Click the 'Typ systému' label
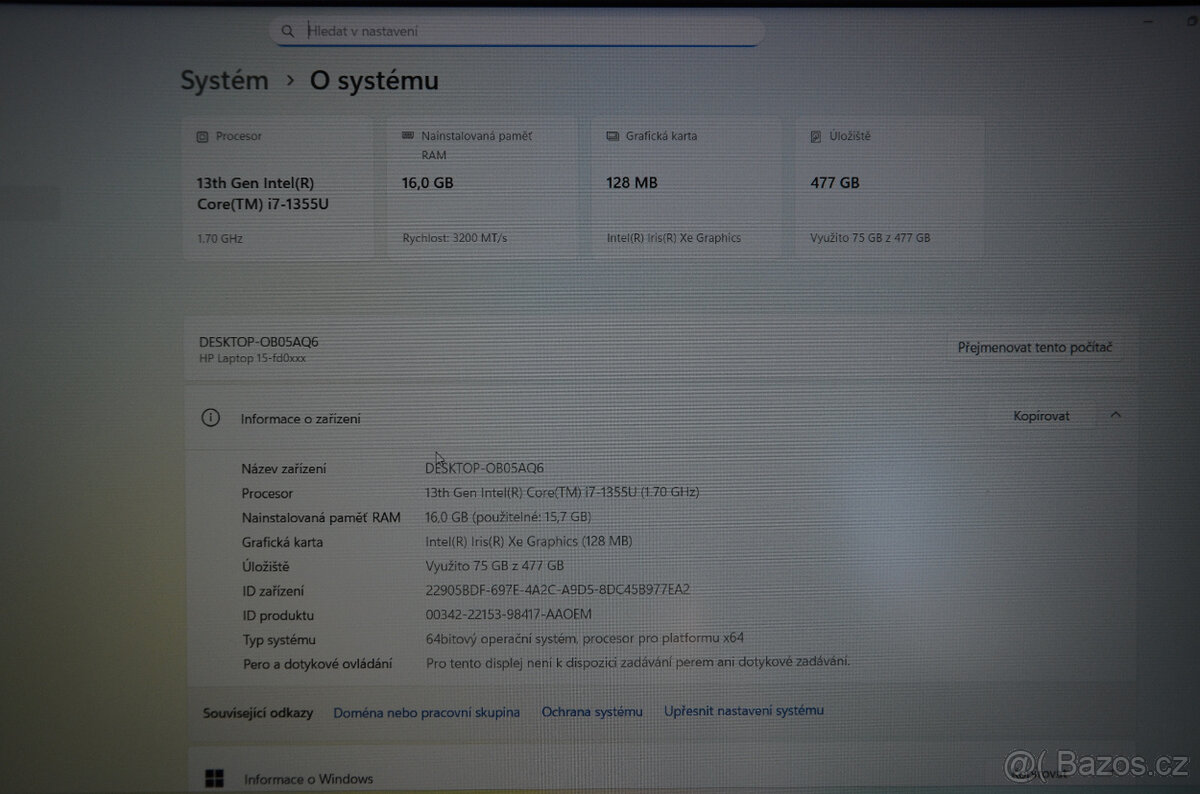The width and height of the screenshot is (1200, 794). point(279,640)
